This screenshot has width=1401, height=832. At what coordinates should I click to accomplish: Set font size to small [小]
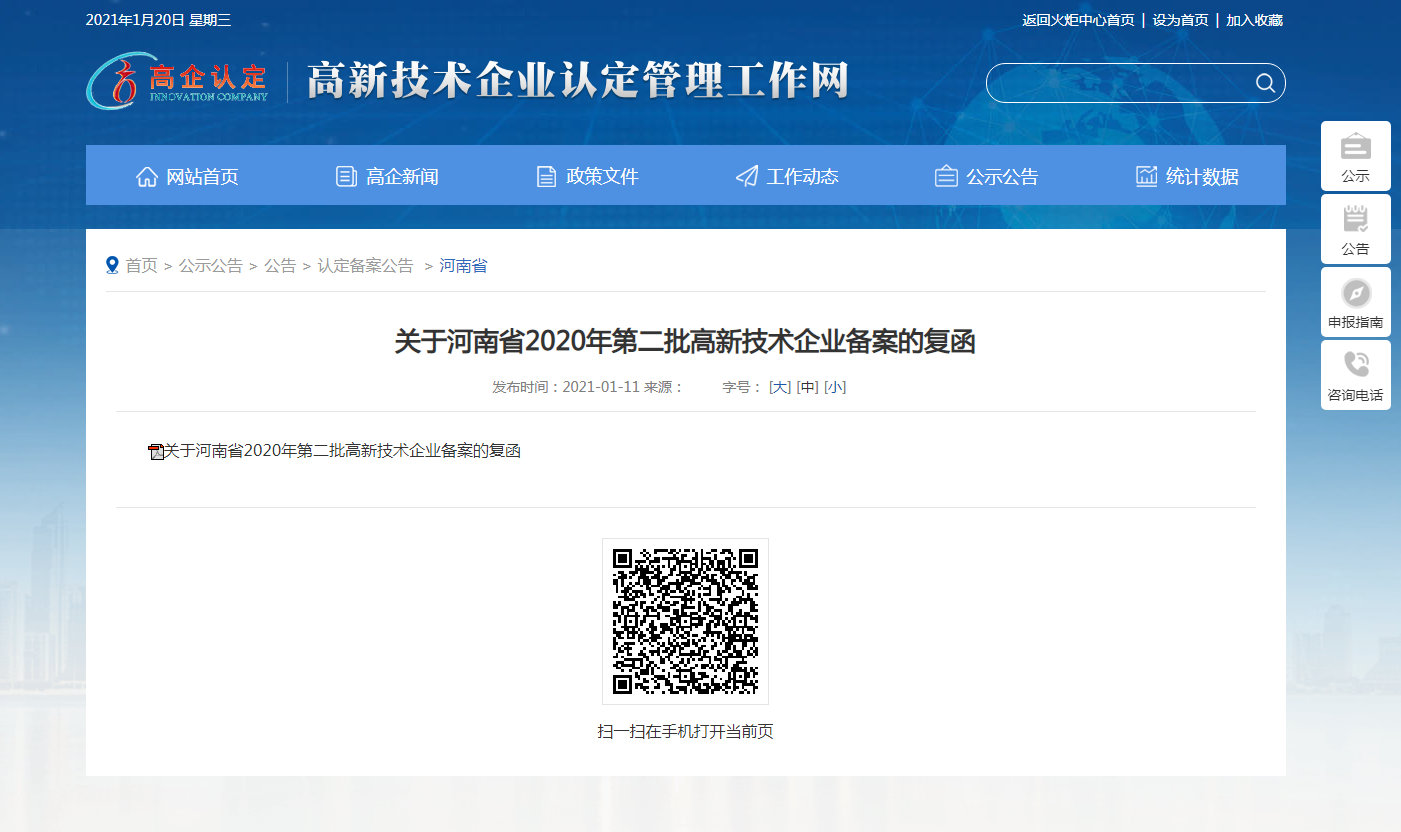(835, 387)
